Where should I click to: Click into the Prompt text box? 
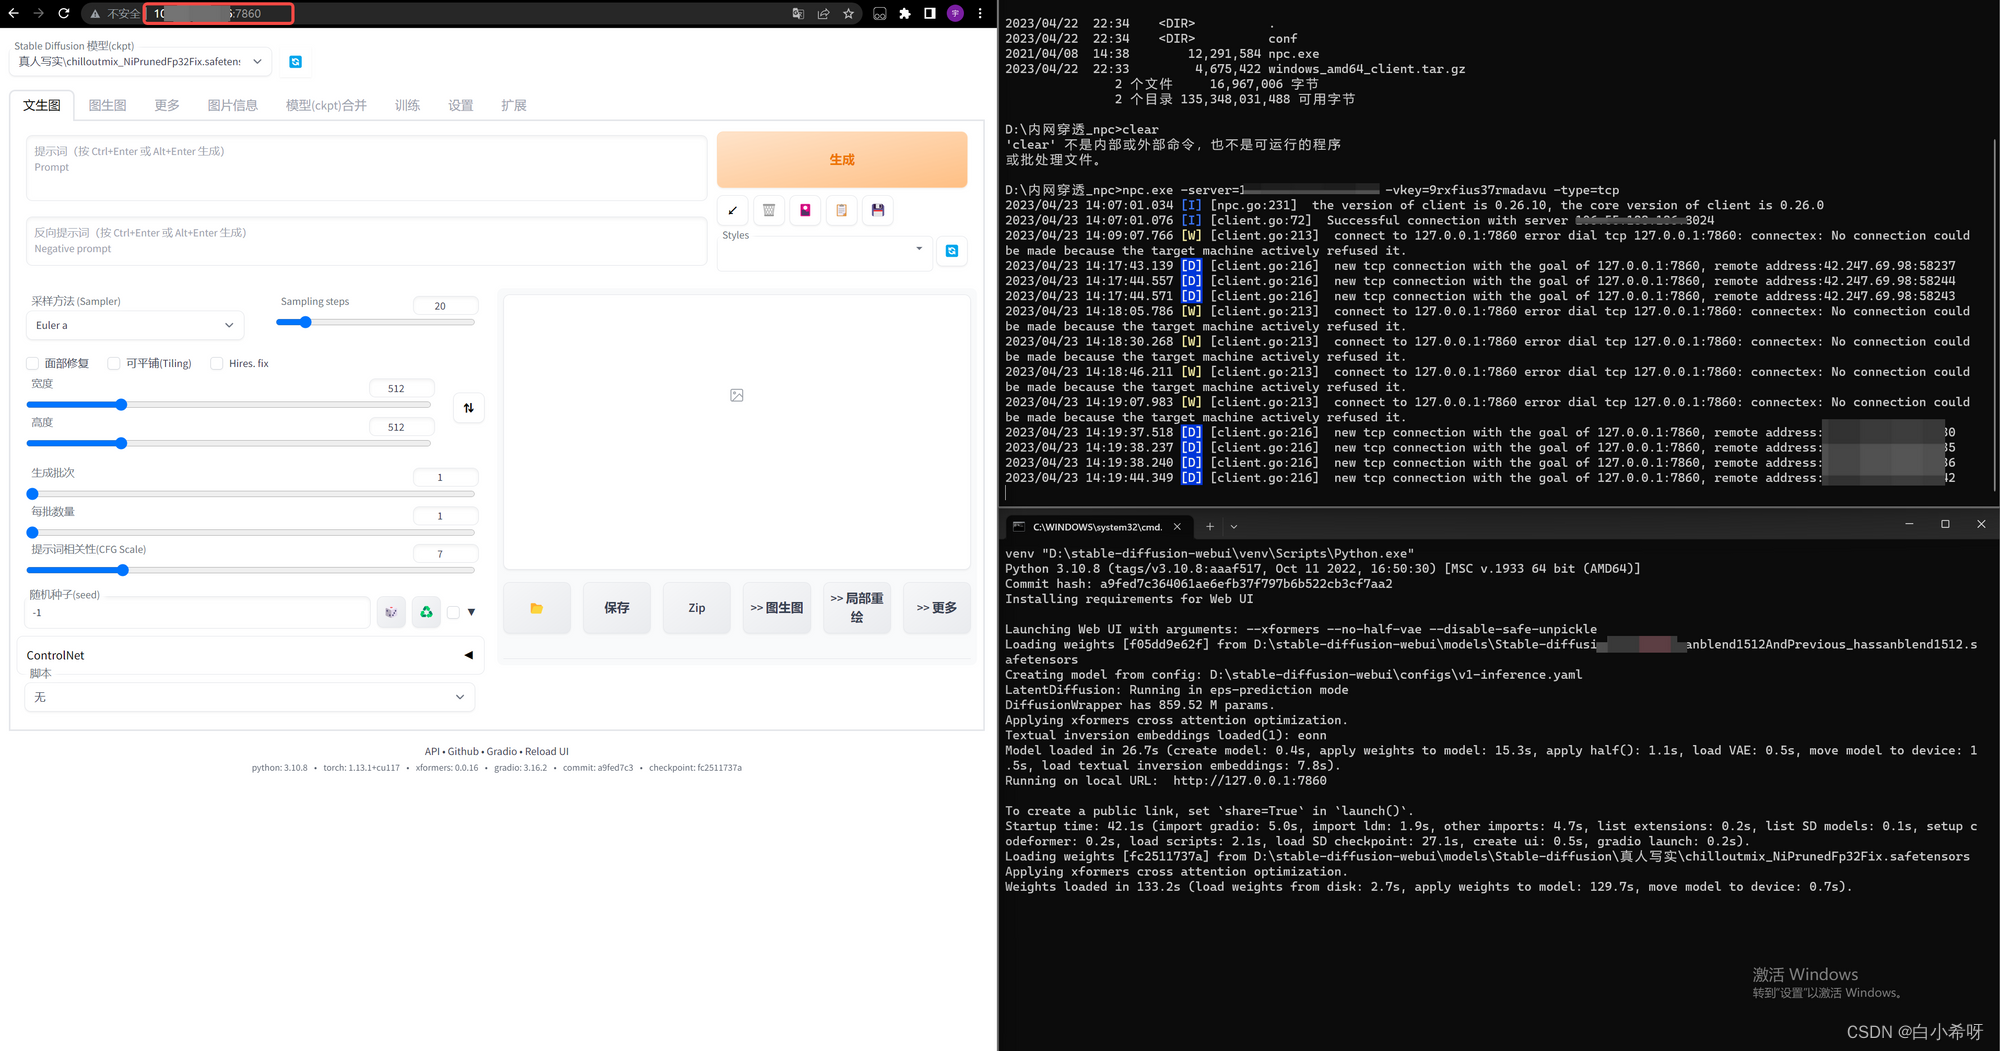(x=366, y=168)
